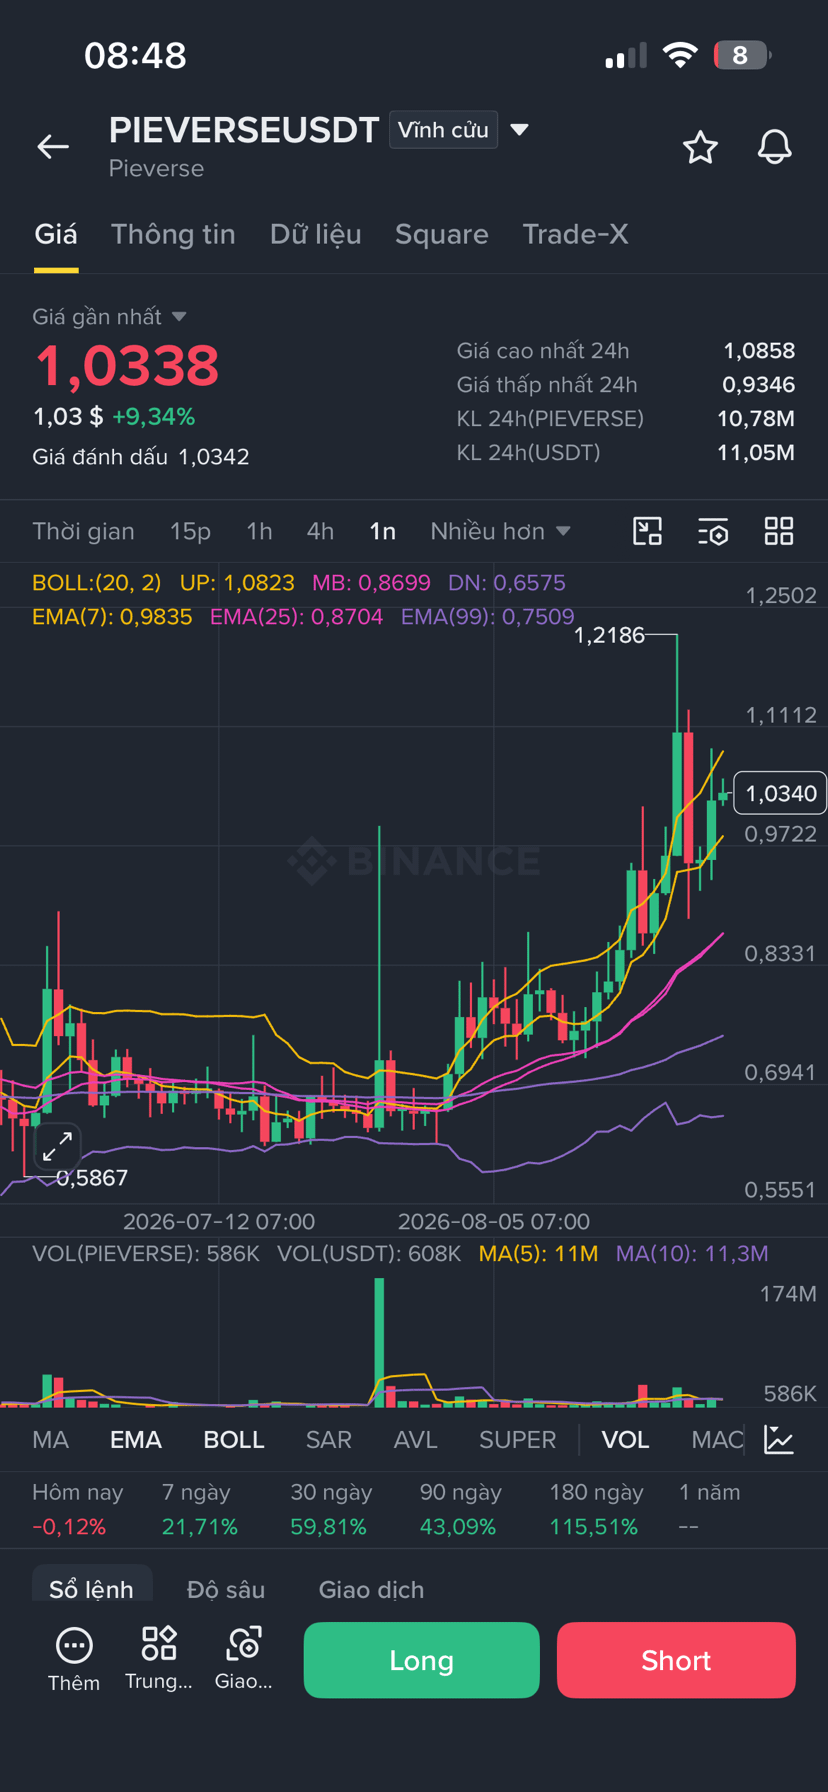Open contract type dropdown next to Vĩnh cửu
The width and height of the screenshot is (828, 1792).
pos(519,129)
